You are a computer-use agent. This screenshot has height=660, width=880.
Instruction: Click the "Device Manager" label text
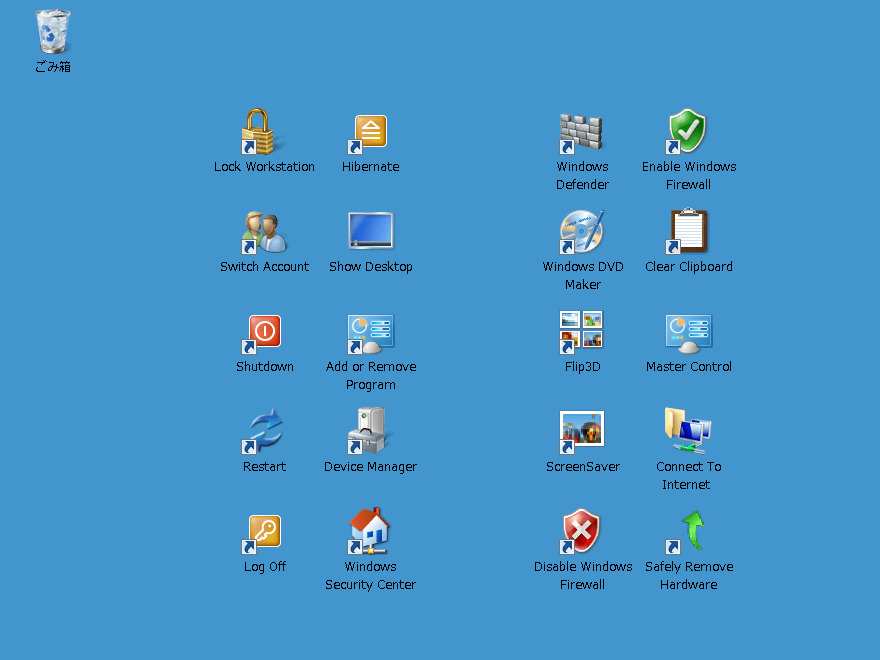click(370, 467)
